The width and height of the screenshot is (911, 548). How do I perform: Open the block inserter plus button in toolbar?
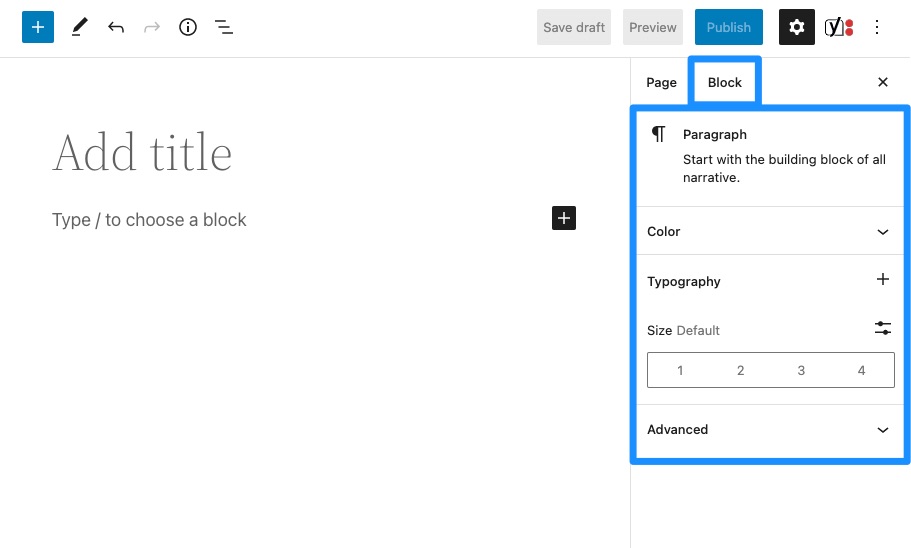pos(37,28)
